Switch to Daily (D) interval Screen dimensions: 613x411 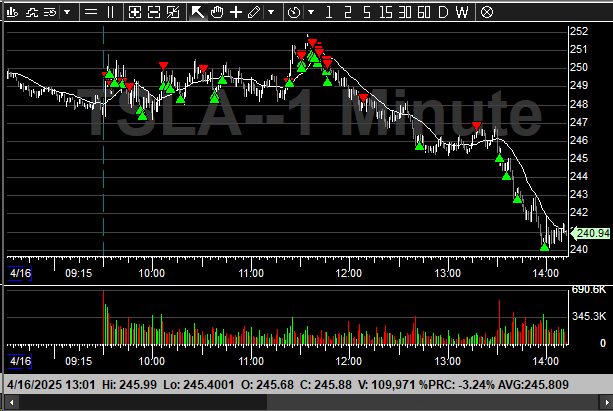tap(443, 13)
